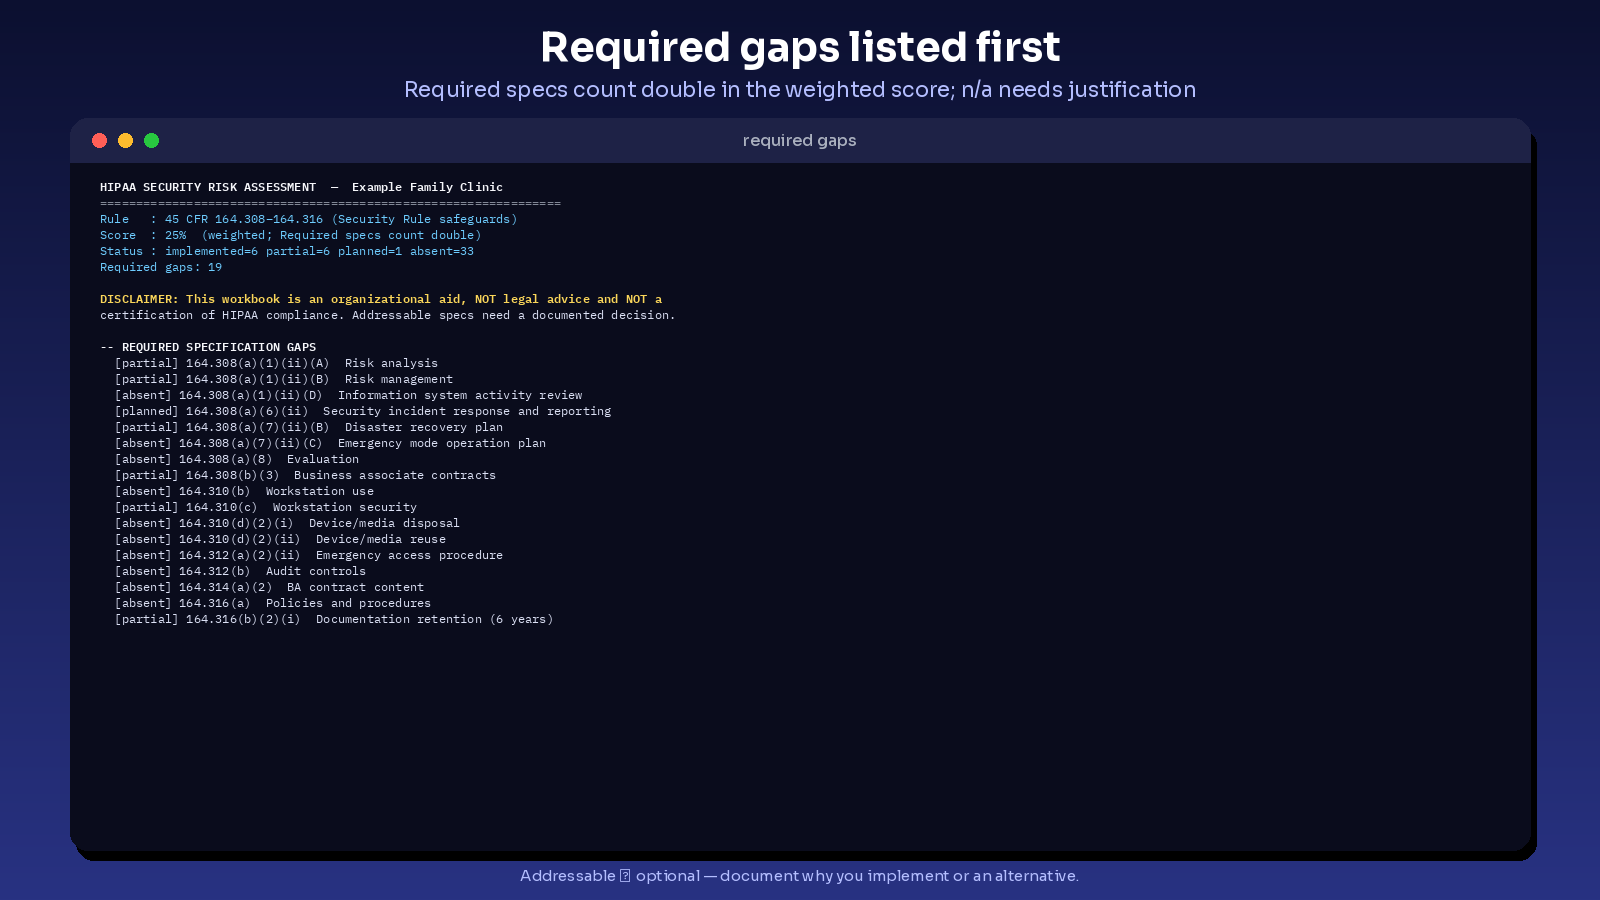The image size is (1600, 900).
Task: Click the 'Risk analysis' gap row
Action: pos(276,363)
